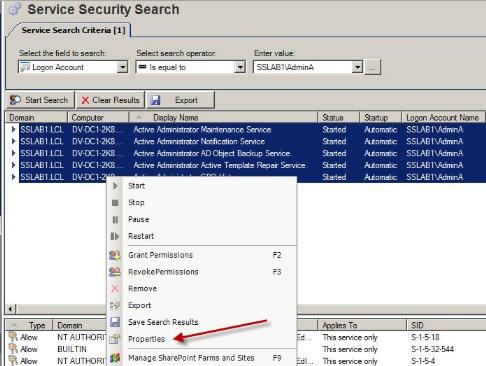
Task: Sort by Logon Account Name column header
Action: 443,118
